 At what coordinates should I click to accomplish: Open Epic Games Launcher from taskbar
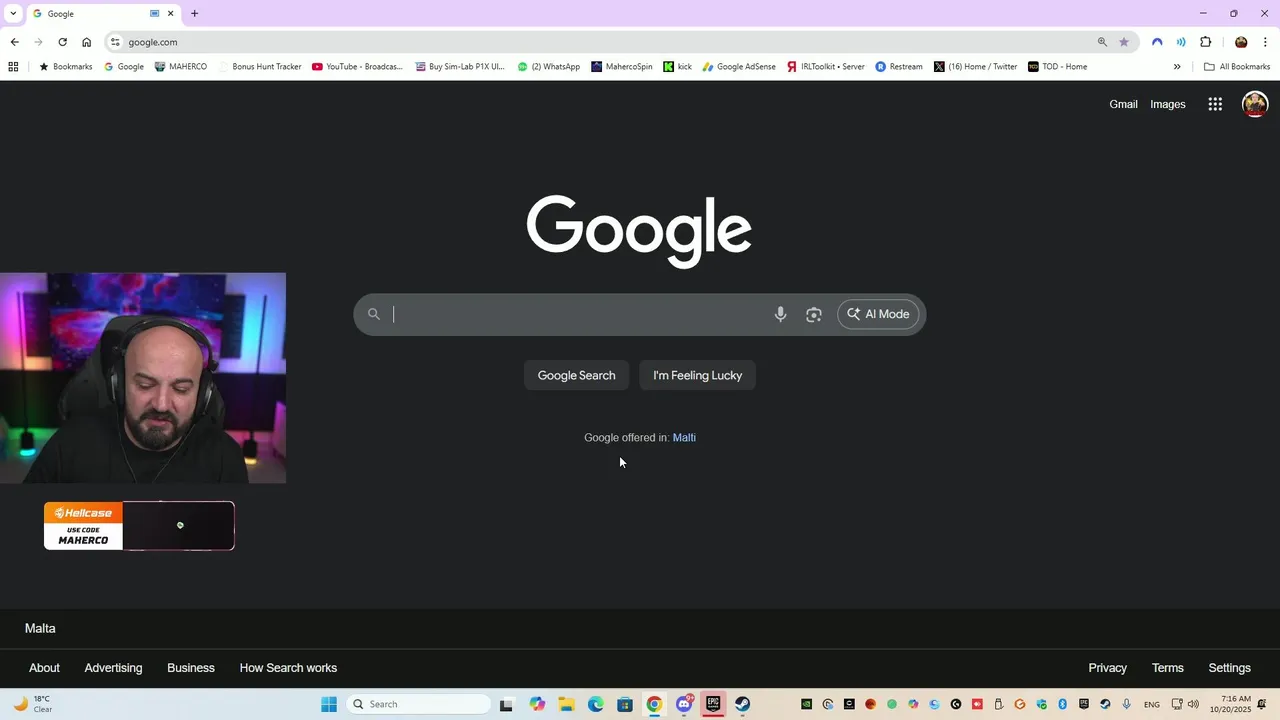pyautogui.click(x=713, y=704)
